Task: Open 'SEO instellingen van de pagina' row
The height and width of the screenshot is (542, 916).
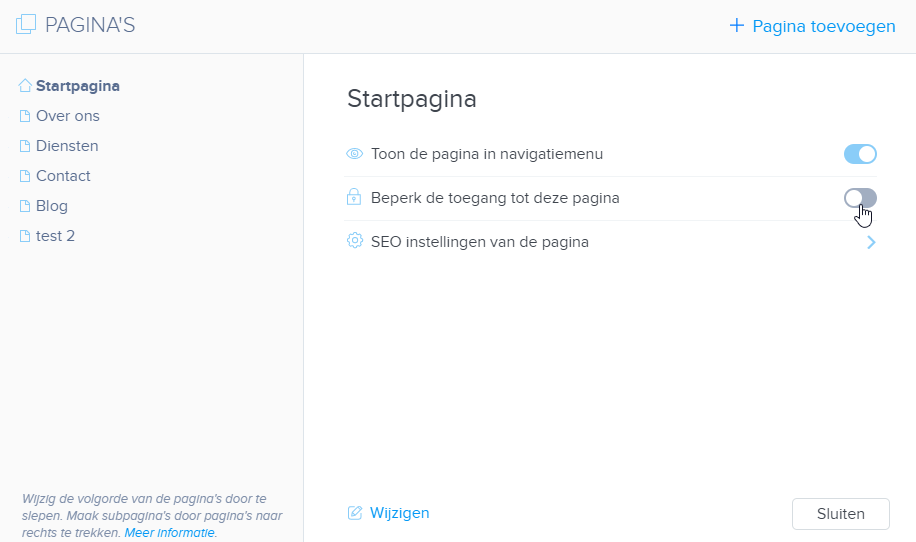Action: tap(479, 241)
